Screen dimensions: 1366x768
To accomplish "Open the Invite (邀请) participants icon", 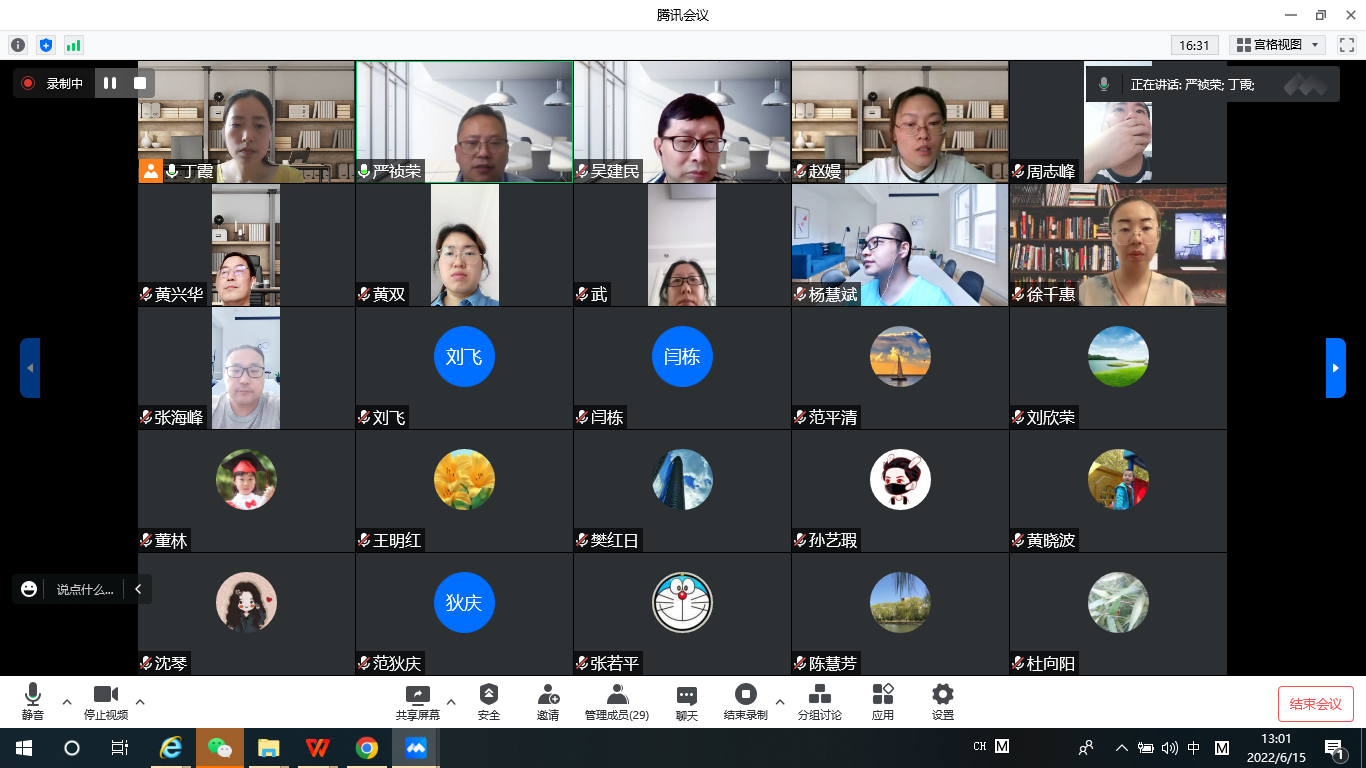I will 547,701.
